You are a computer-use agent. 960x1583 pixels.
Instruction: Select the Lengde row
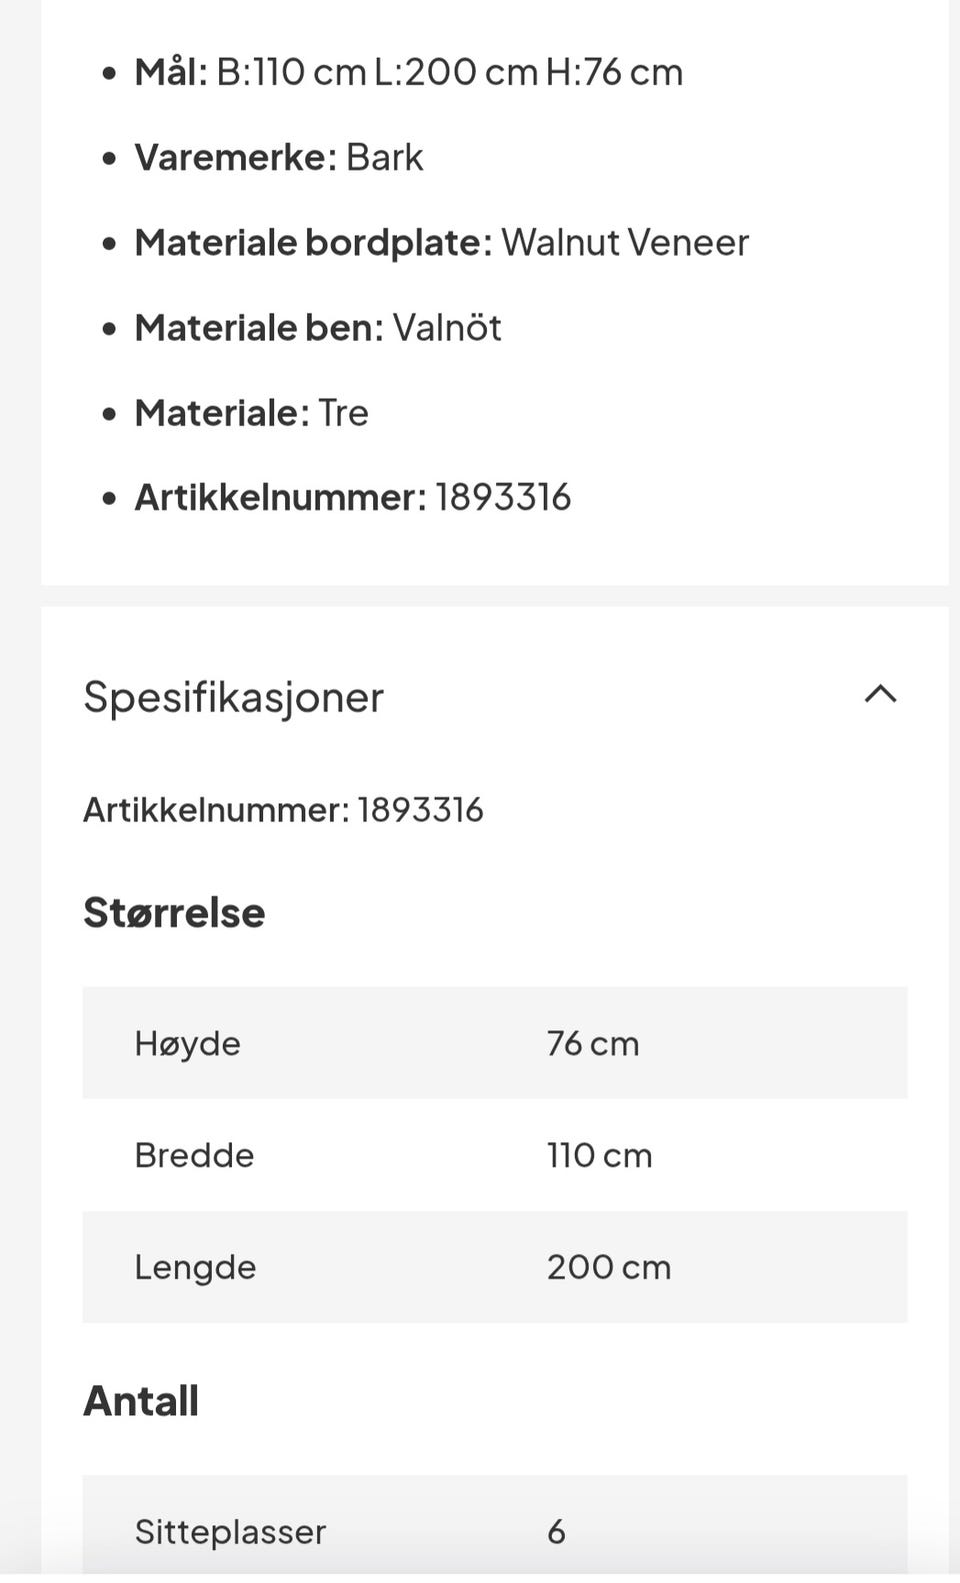tap(494, 1267)
